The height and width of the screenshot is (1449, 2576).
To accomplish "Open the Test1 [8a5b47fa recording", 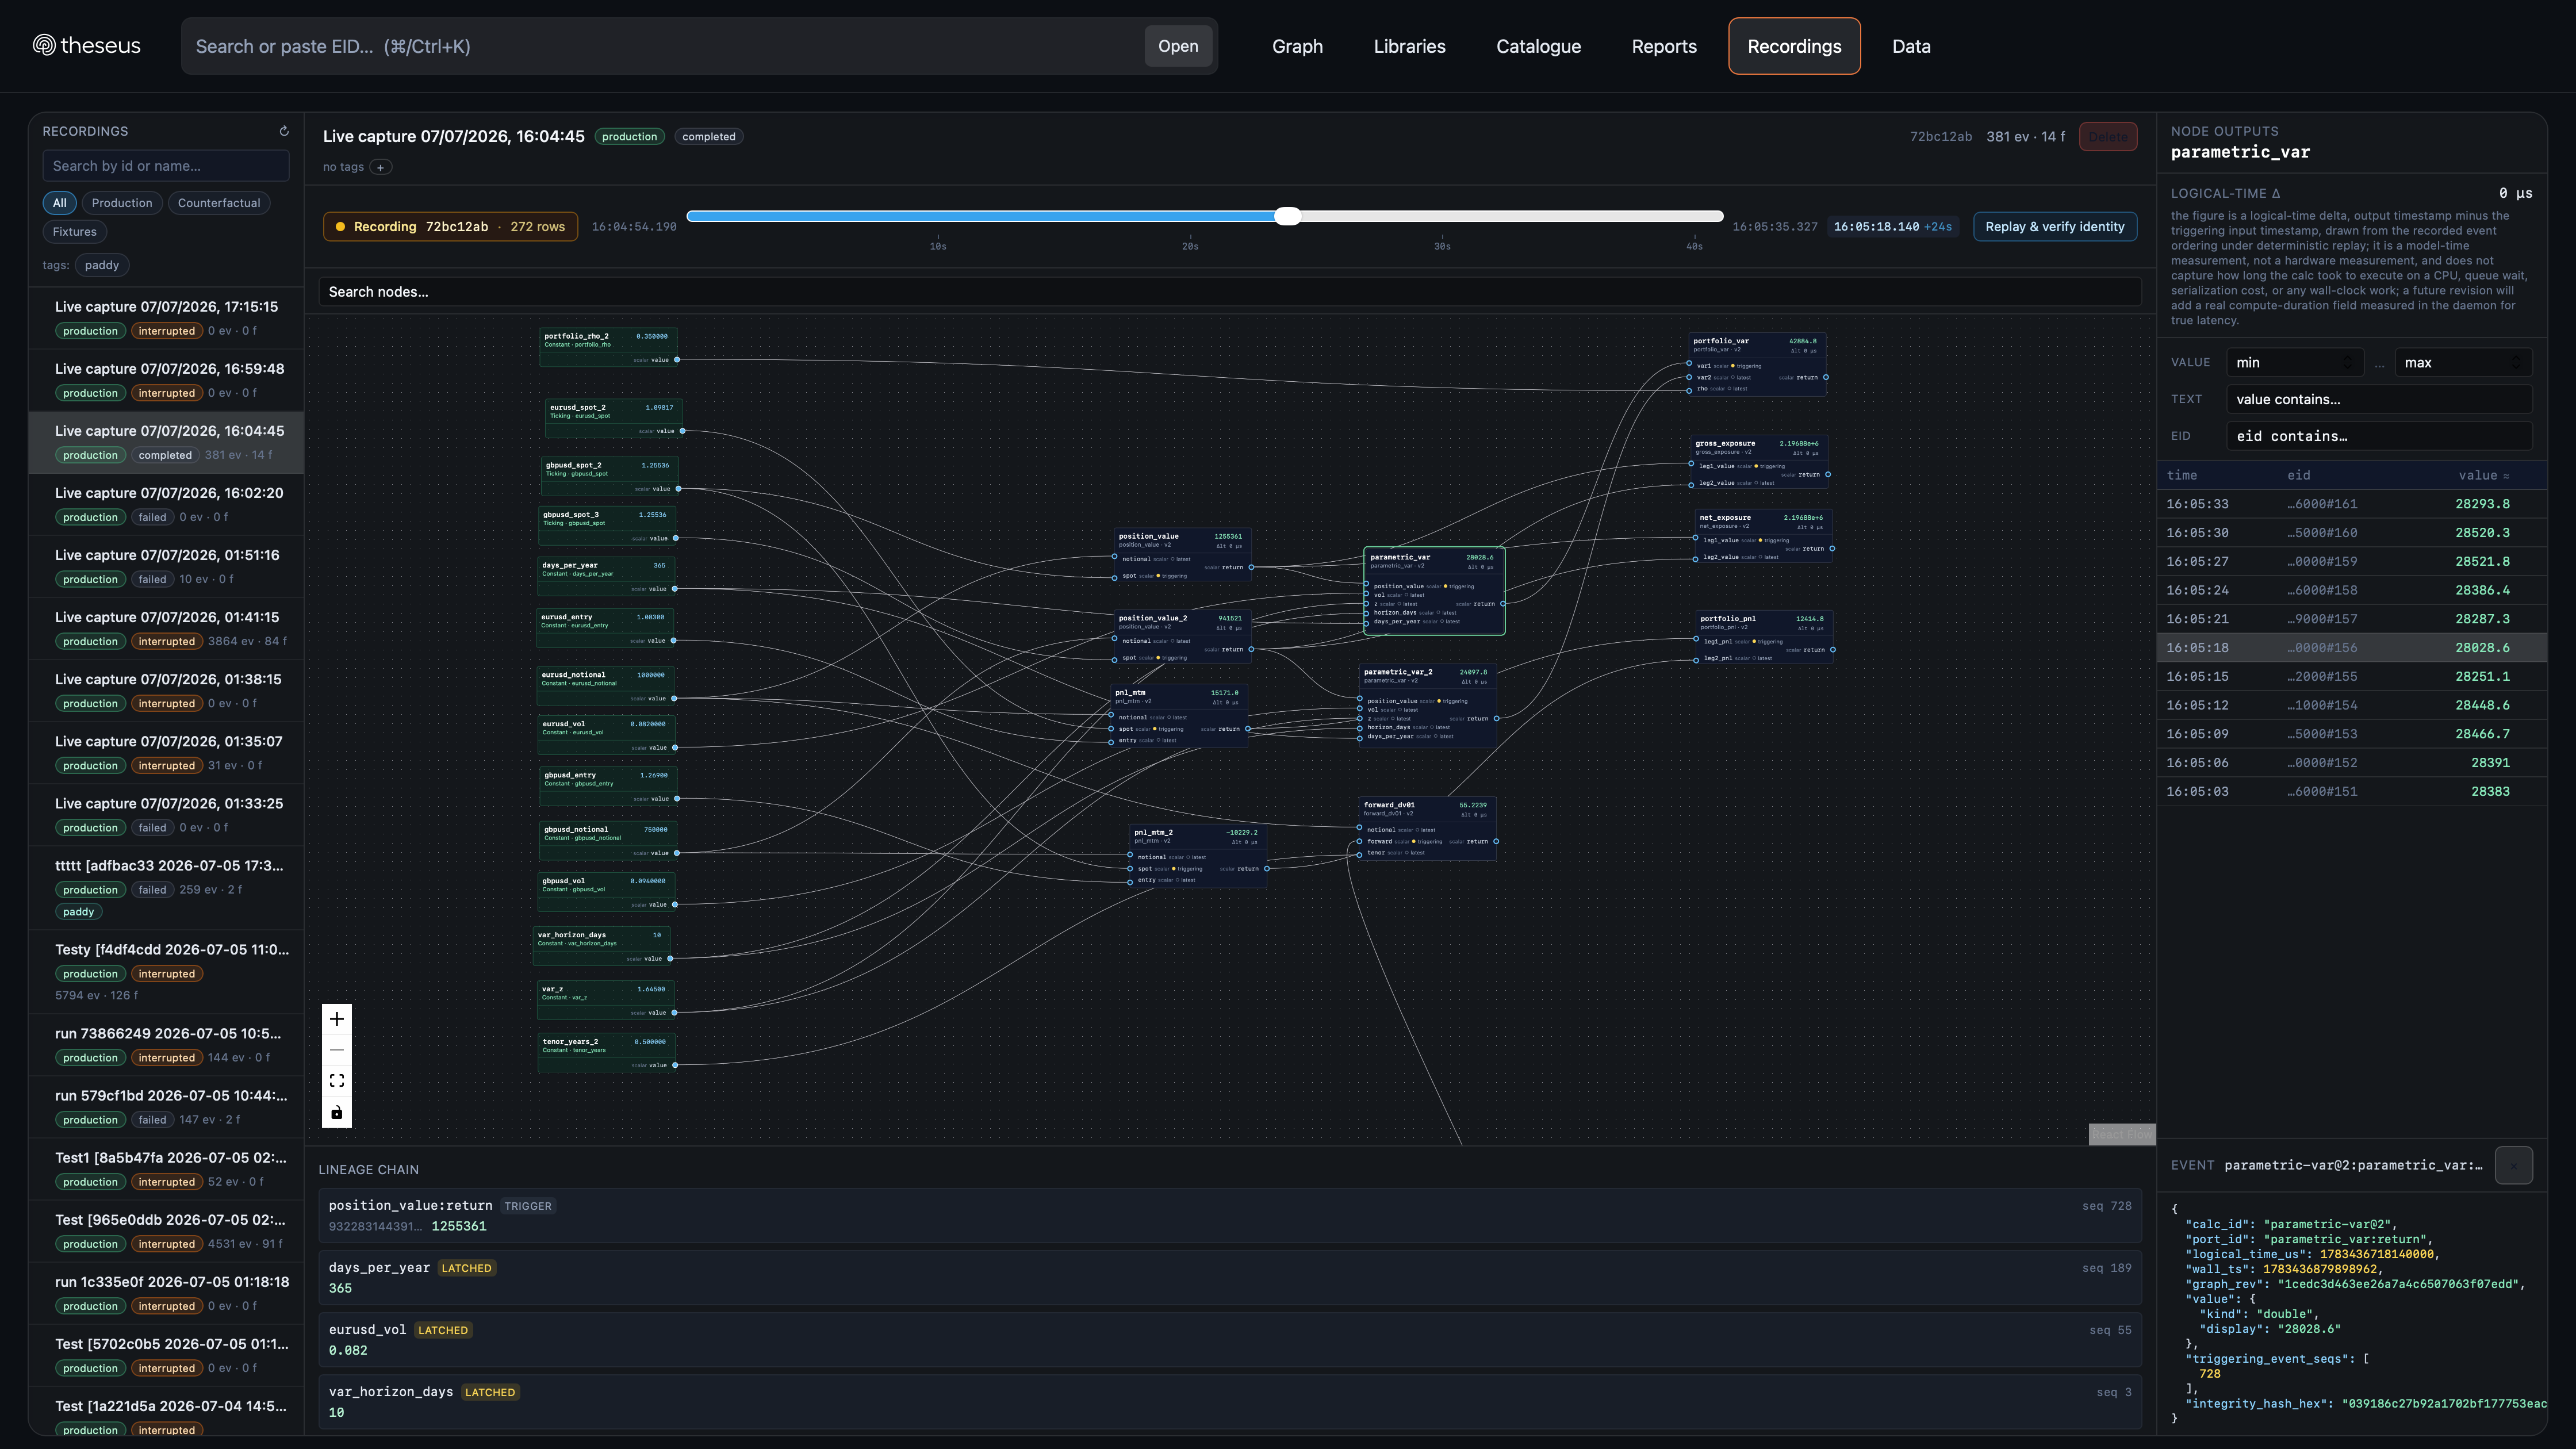I will tap(166, 1169).
